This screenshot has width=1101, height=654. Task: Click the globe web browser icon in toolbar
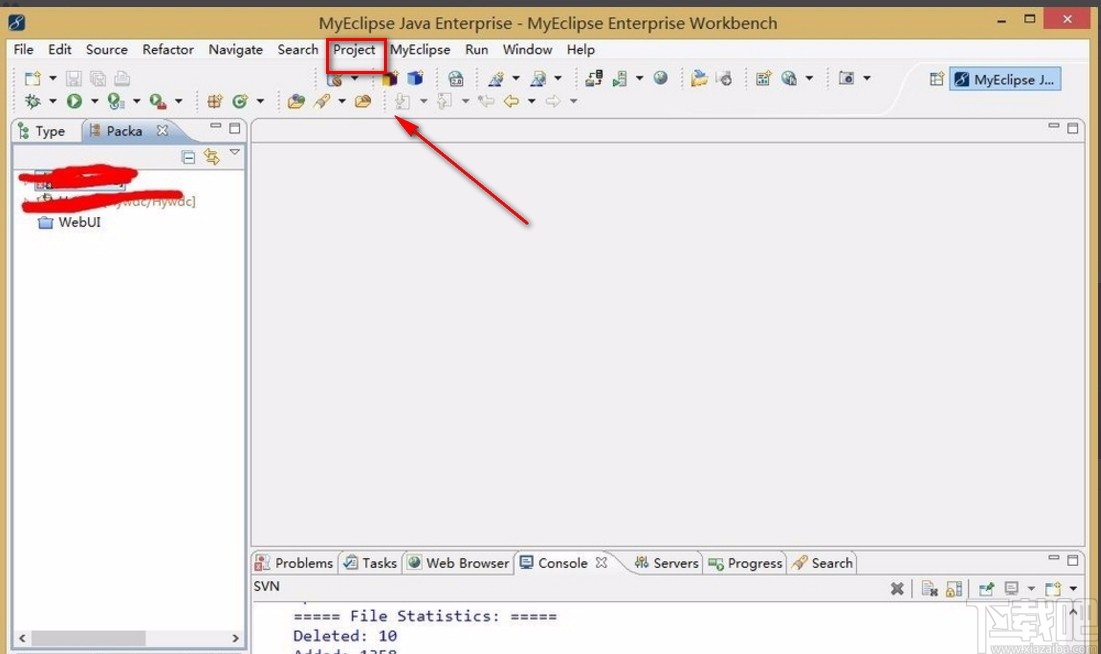pyautogui.click(x=660, y=77)
